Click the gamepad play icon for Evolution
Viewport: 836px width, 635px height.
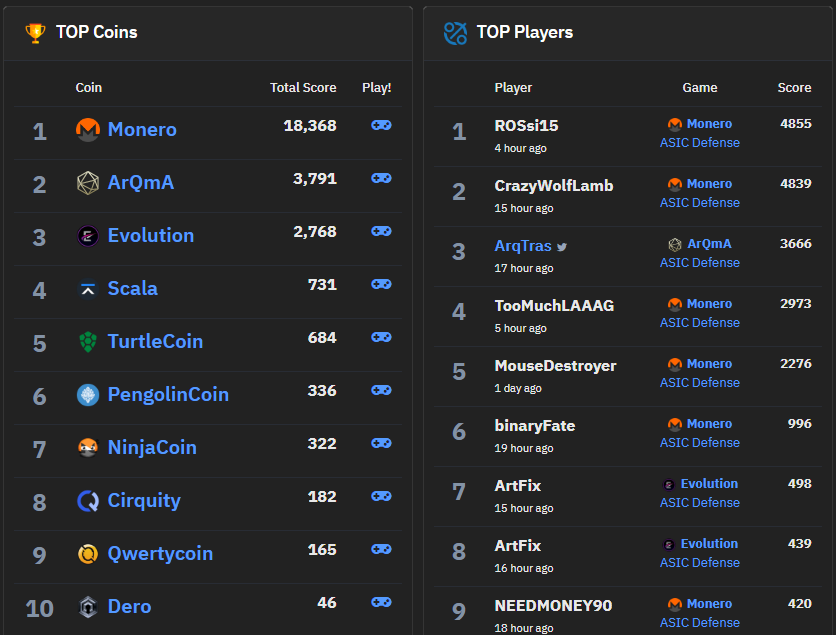[381, 231]
